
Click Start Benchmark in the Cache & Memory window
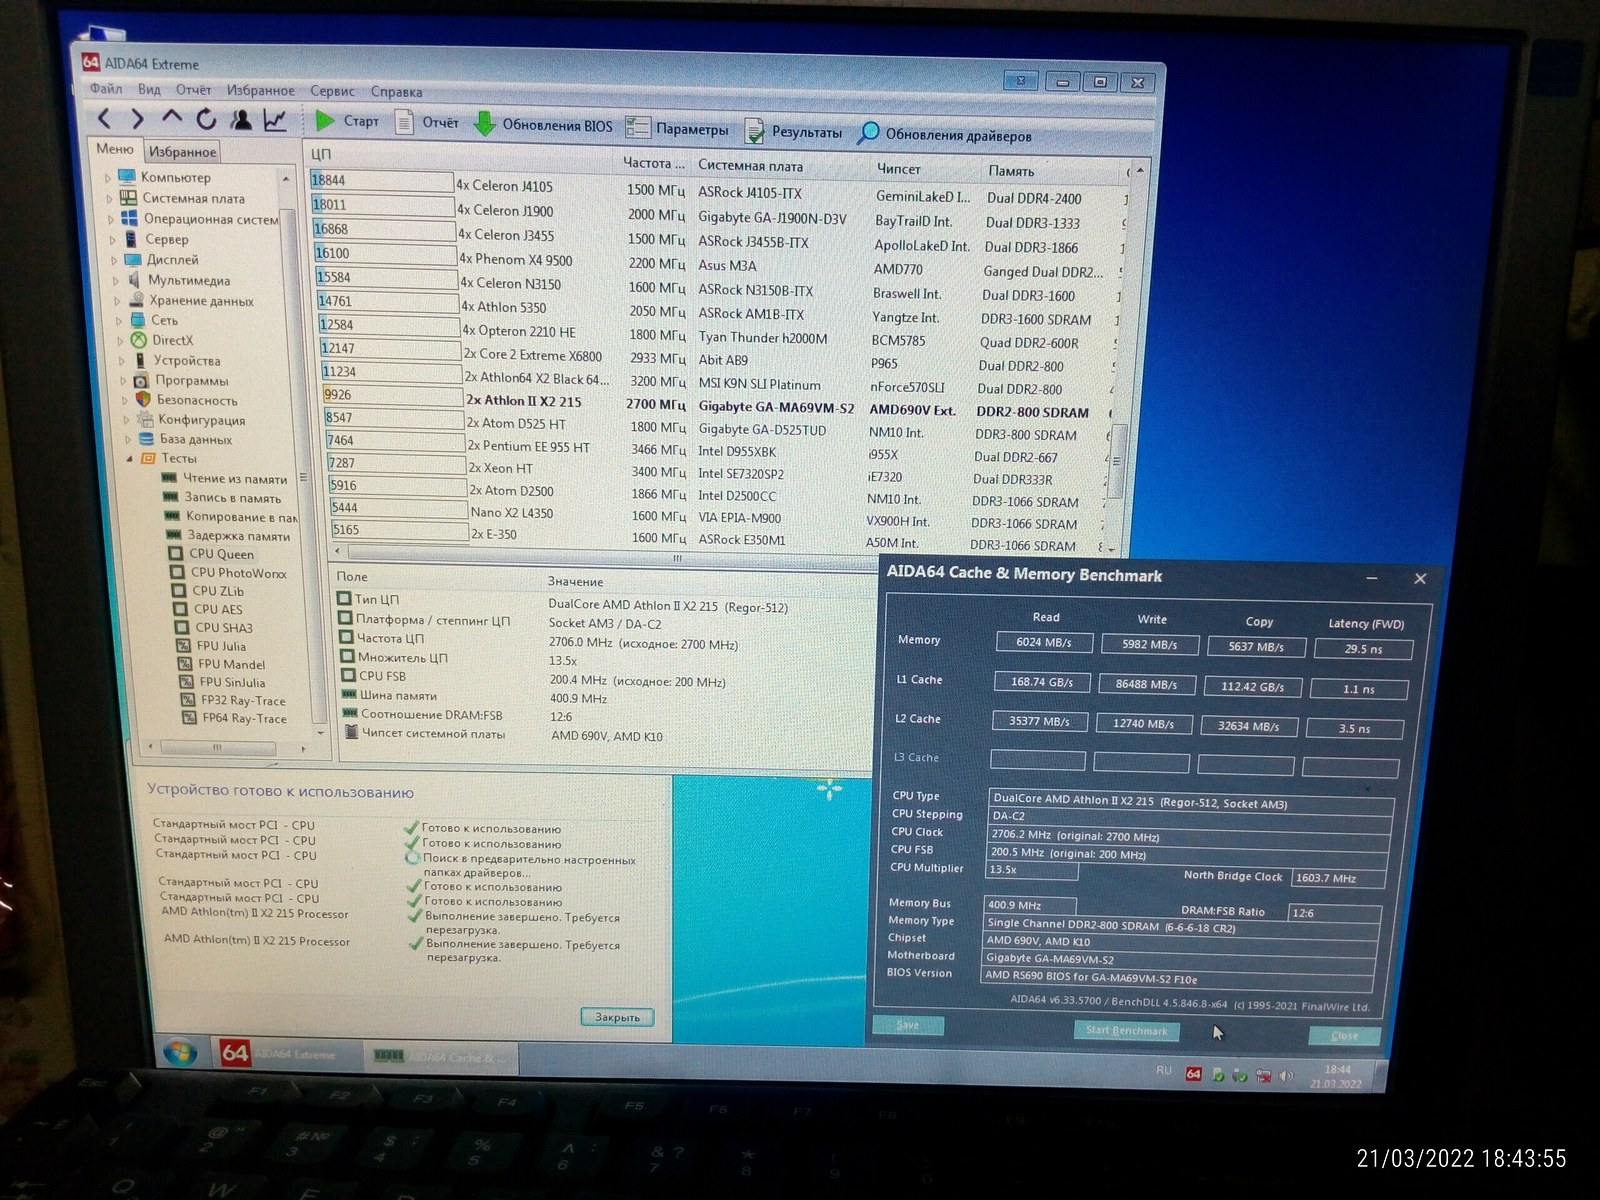[x=1127, y=1030]
